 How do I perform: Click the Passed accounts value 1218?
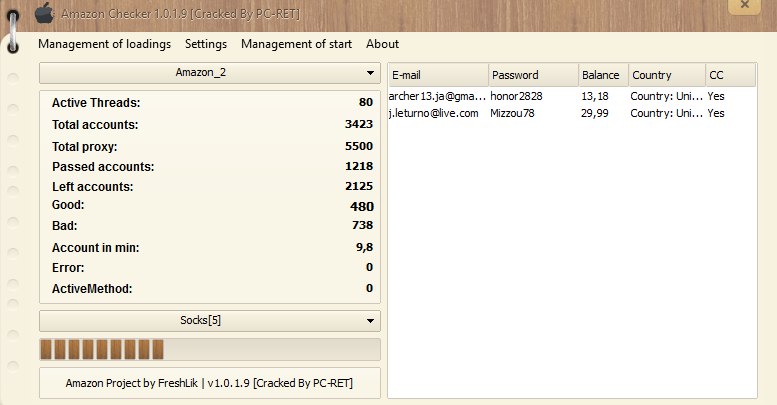click(359, 167)
